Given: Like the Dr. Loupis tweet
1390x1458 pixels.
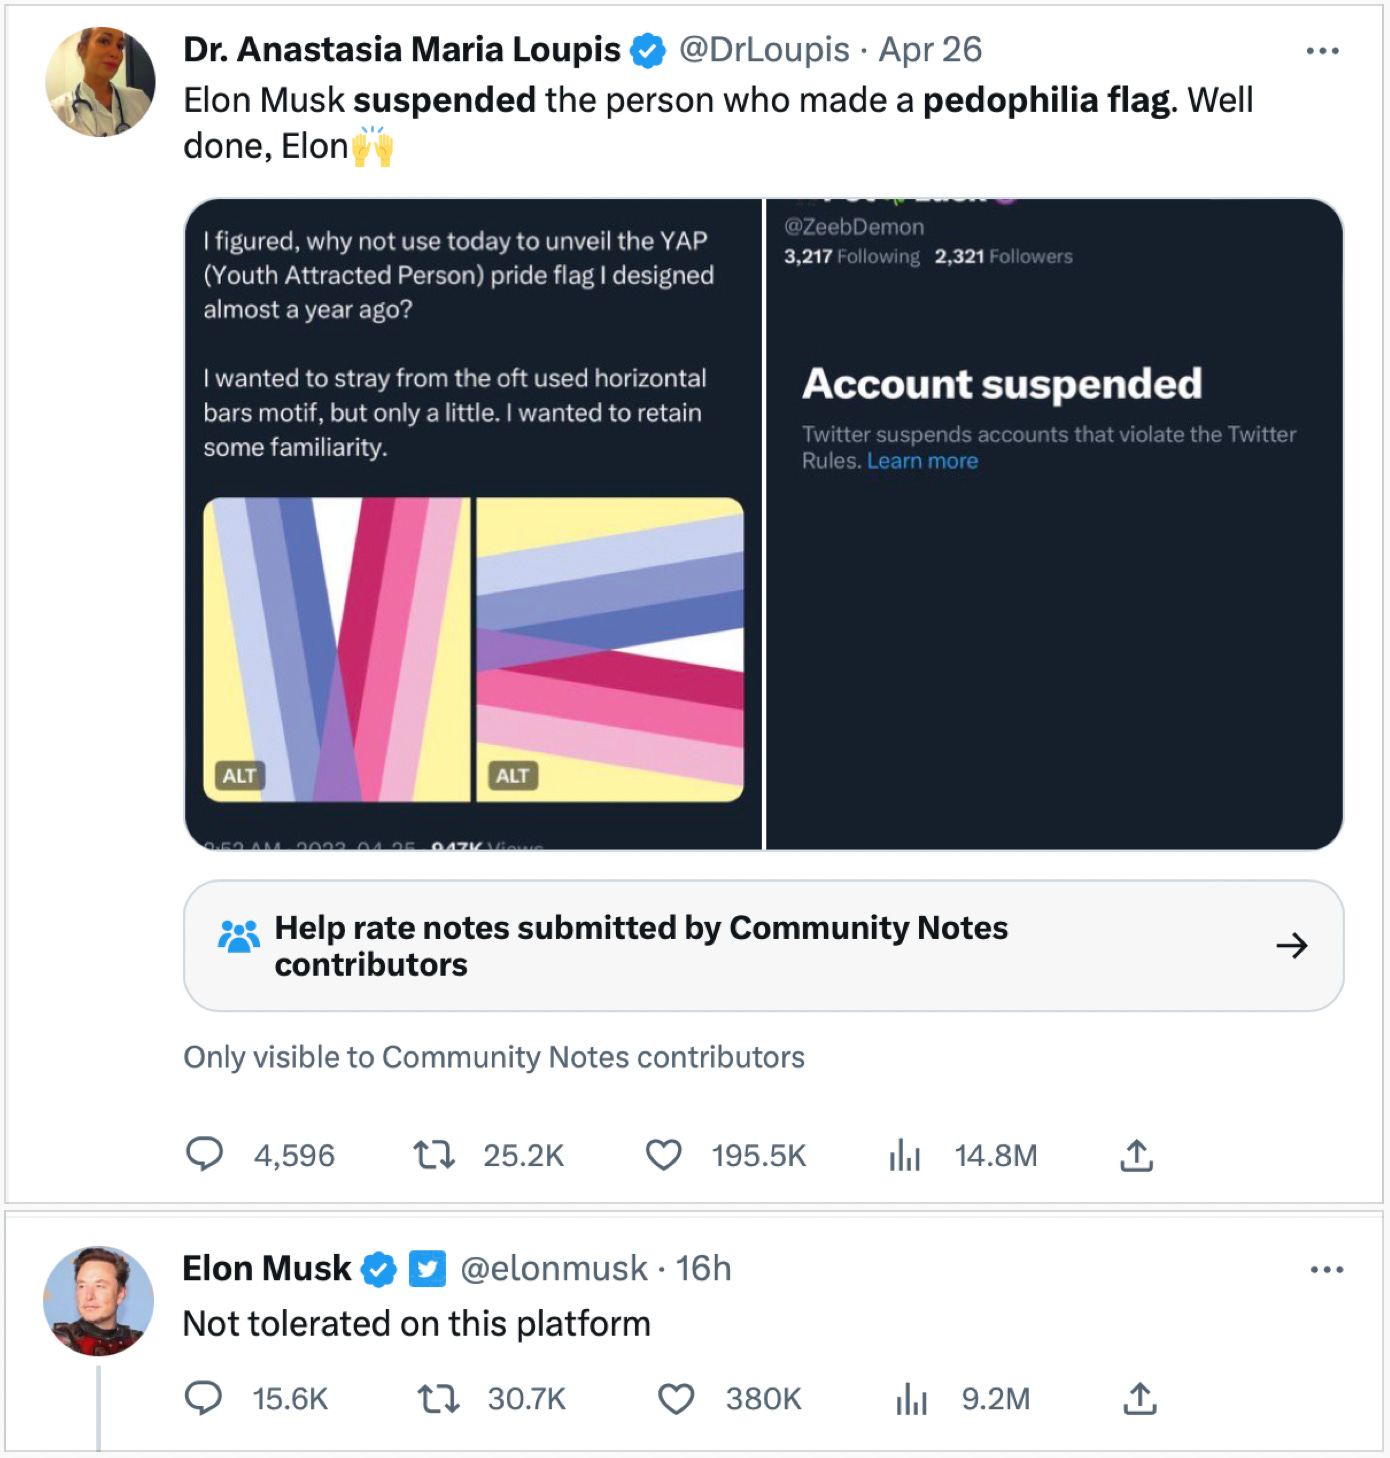Looking at the screenshot, I should tap(663, 1155).
